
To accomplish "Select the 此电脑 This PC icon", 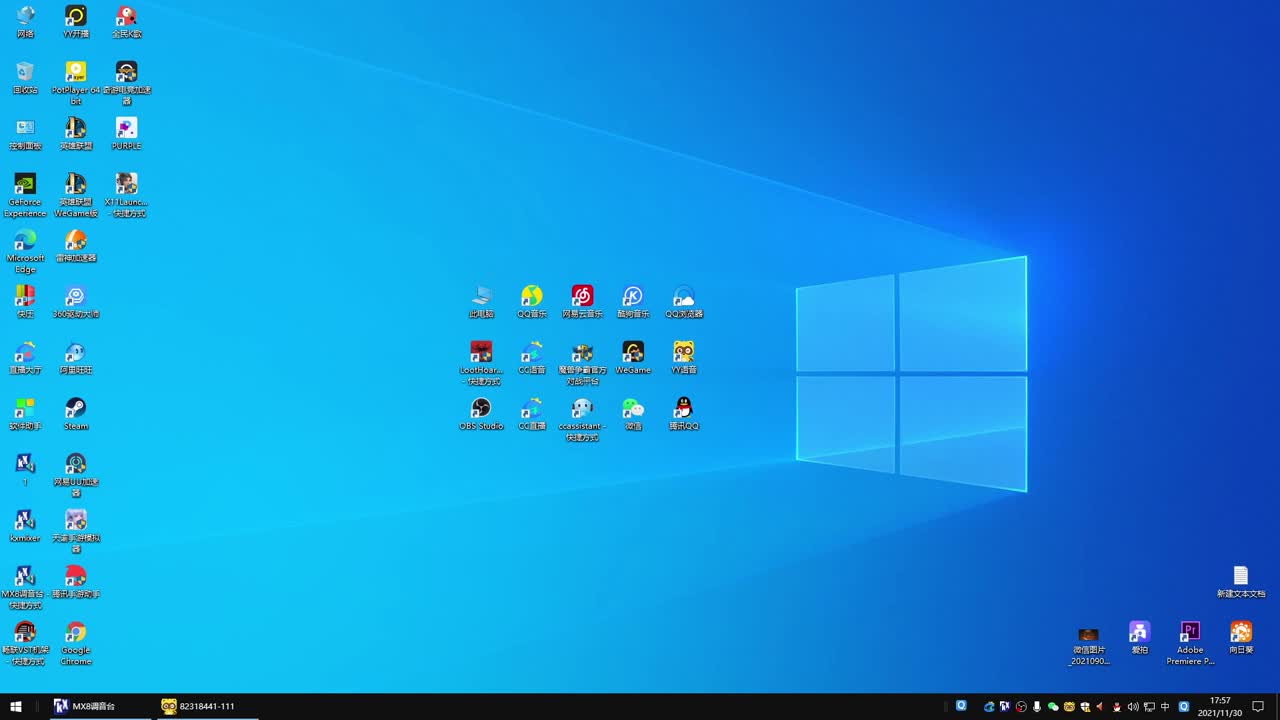I will click(482, 302).
